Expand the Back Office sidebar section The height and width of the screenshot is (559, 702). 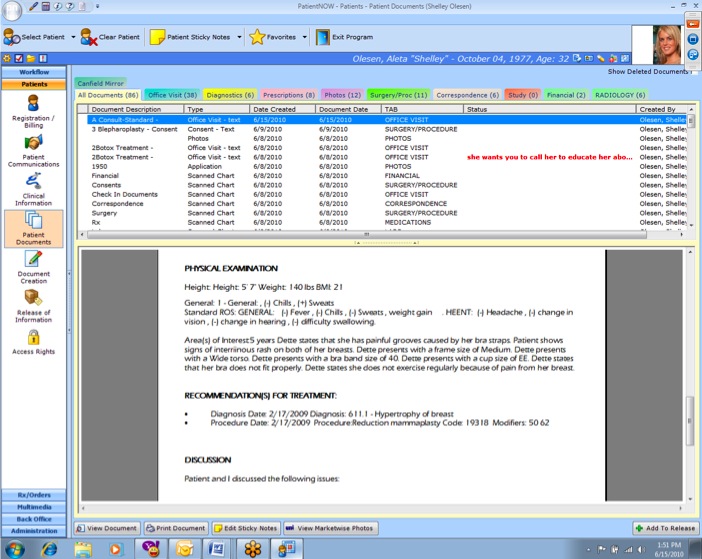coord(34,519)
